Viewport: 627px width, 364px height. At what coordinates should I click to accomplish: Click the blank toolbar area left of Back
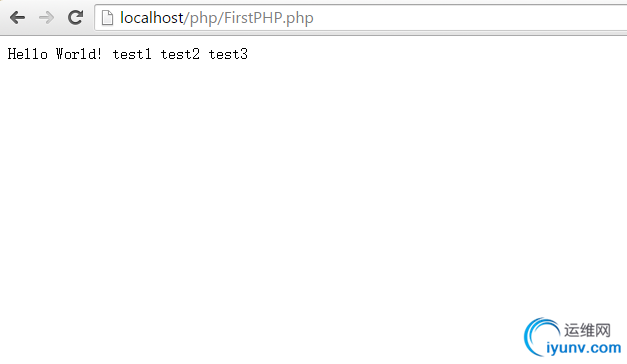coord(4,18)
